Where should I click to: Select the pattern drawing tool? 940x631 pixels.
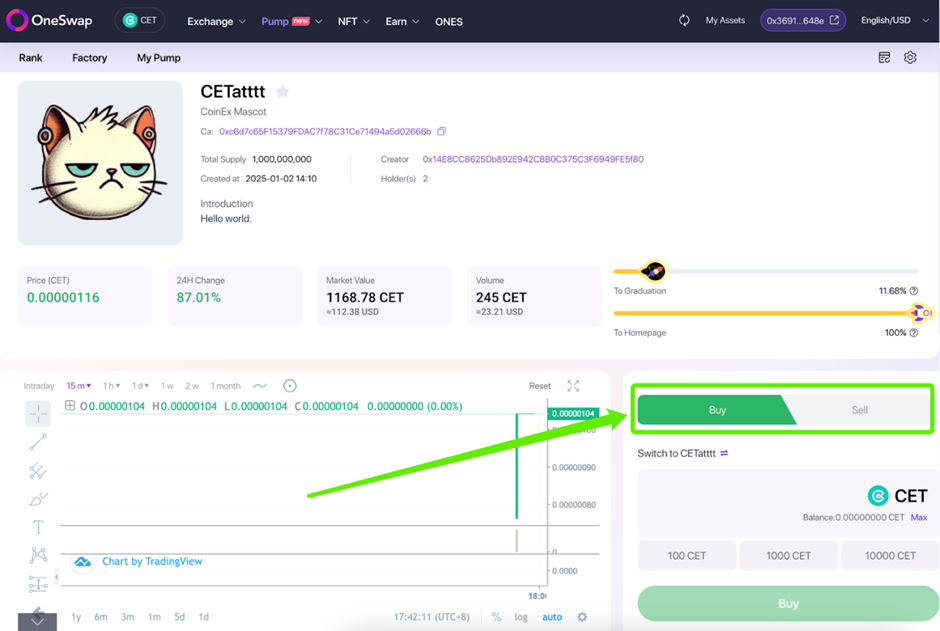(x=38, y=555)
